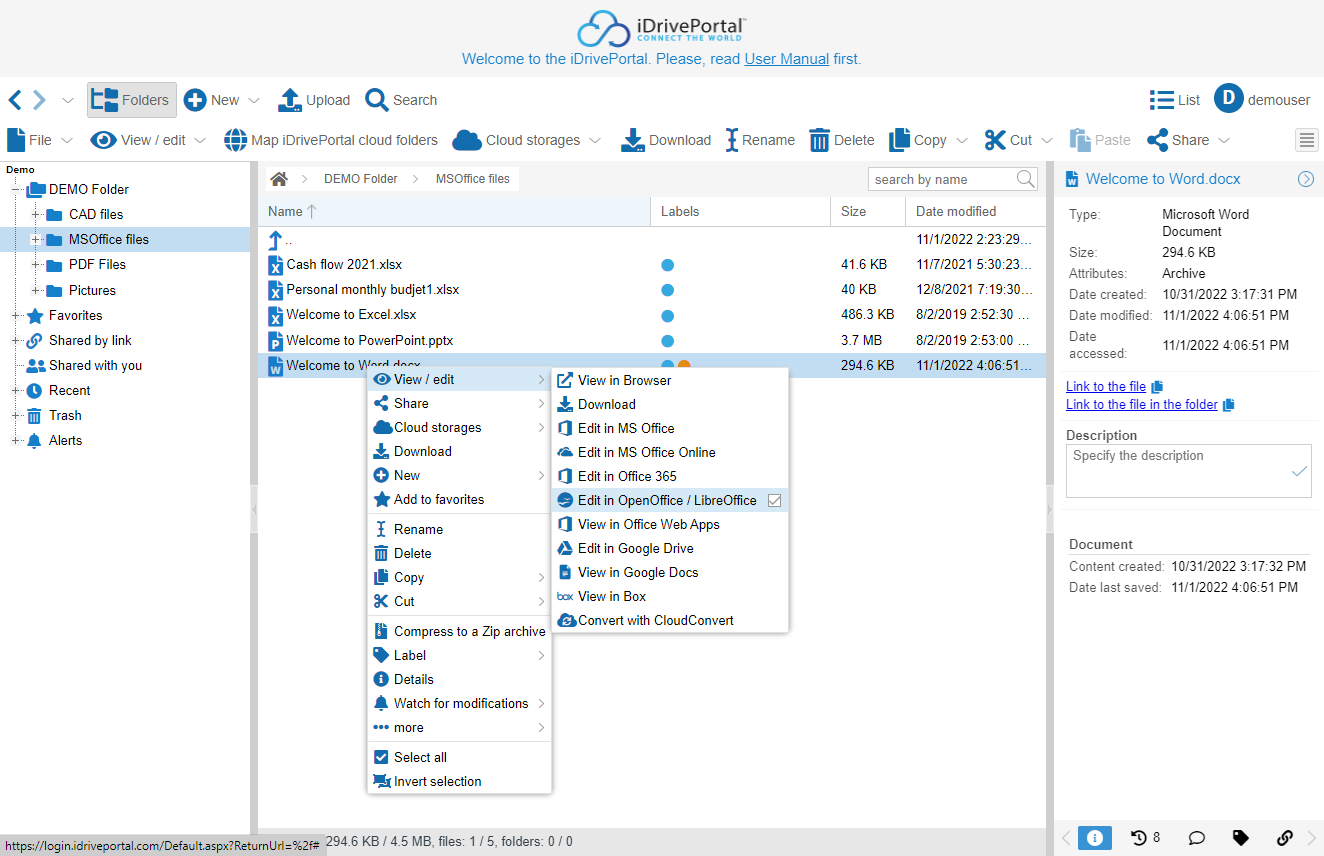Image resolution: width=1324 pixels, height=856 pixels.
Task: Click the search by name field
Action: tap(941, 179)
